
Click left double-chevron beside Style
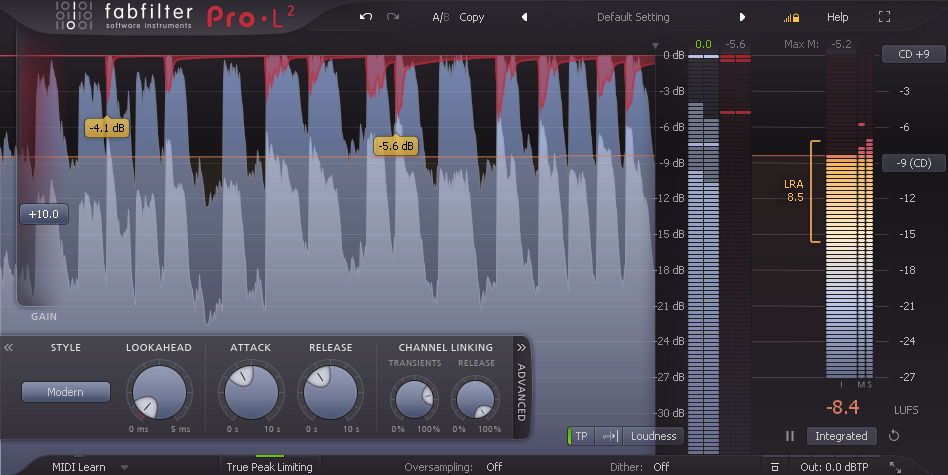click(x=8, y=347)
